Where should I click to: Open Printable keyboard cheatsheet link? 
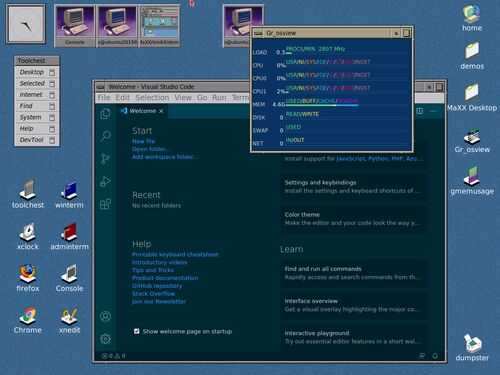(x=175, y=255)
